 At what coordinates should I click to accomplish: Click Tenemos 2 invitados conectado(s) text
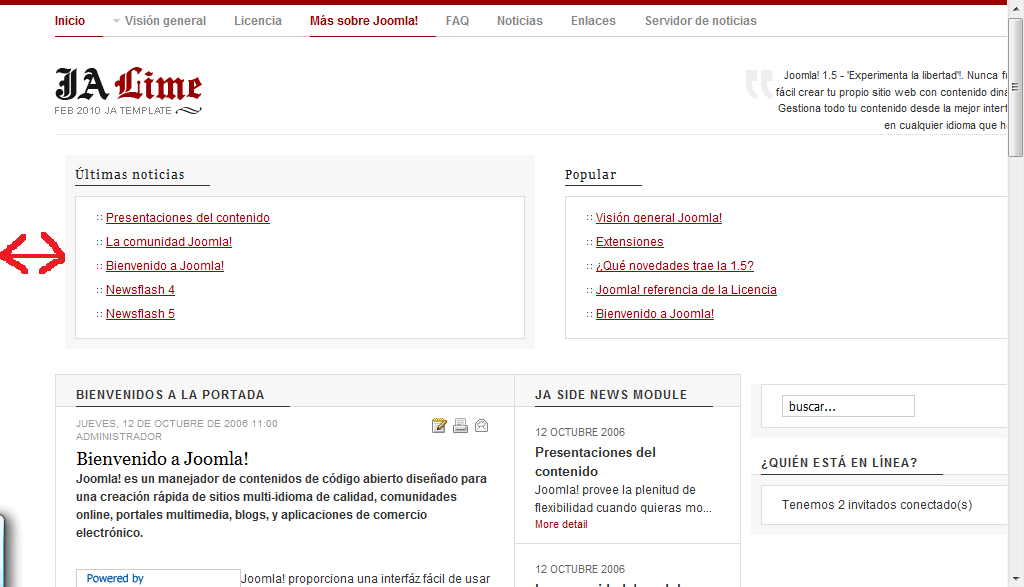(876, 505)
